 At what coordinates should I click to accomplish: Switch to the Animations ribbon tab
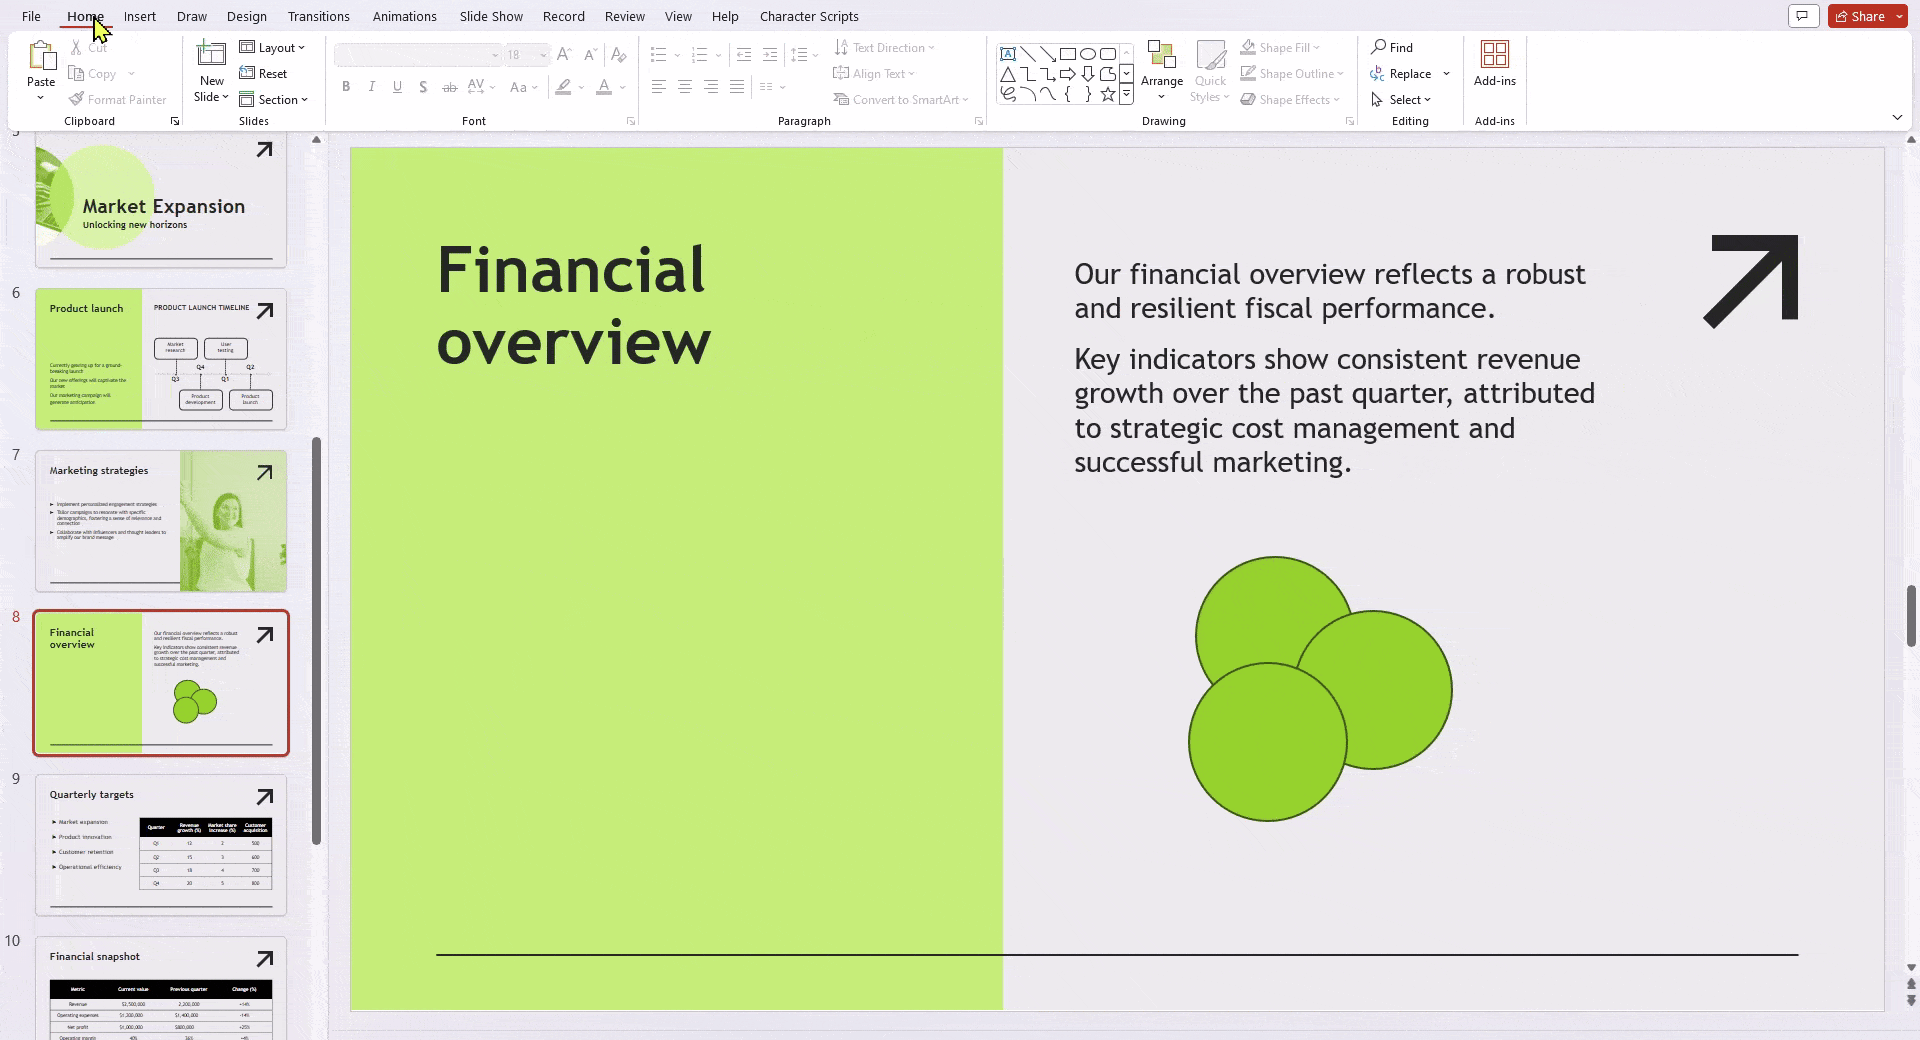404,16
